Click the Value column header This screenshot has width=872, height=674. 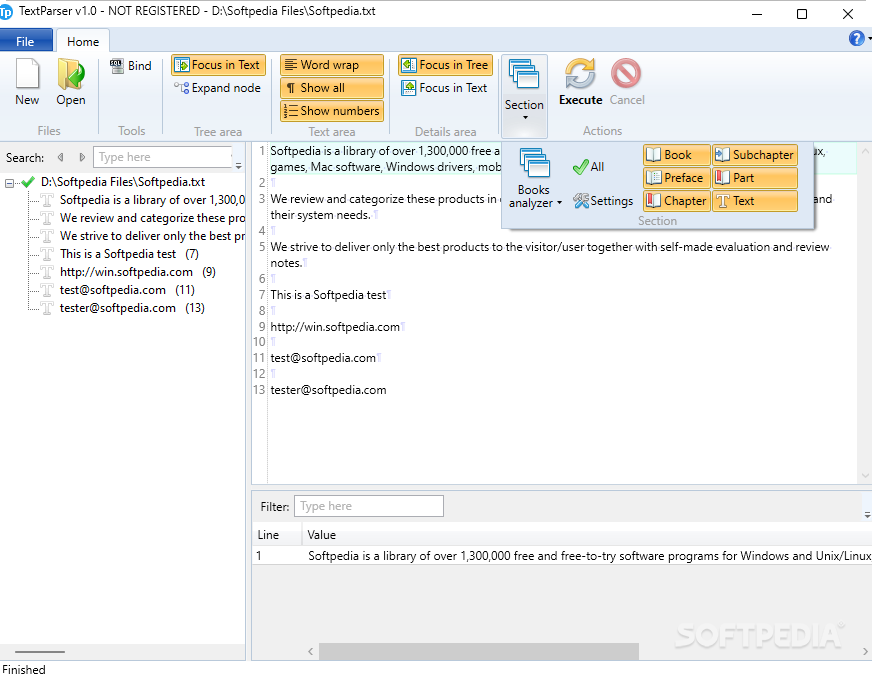pos(587,535)
